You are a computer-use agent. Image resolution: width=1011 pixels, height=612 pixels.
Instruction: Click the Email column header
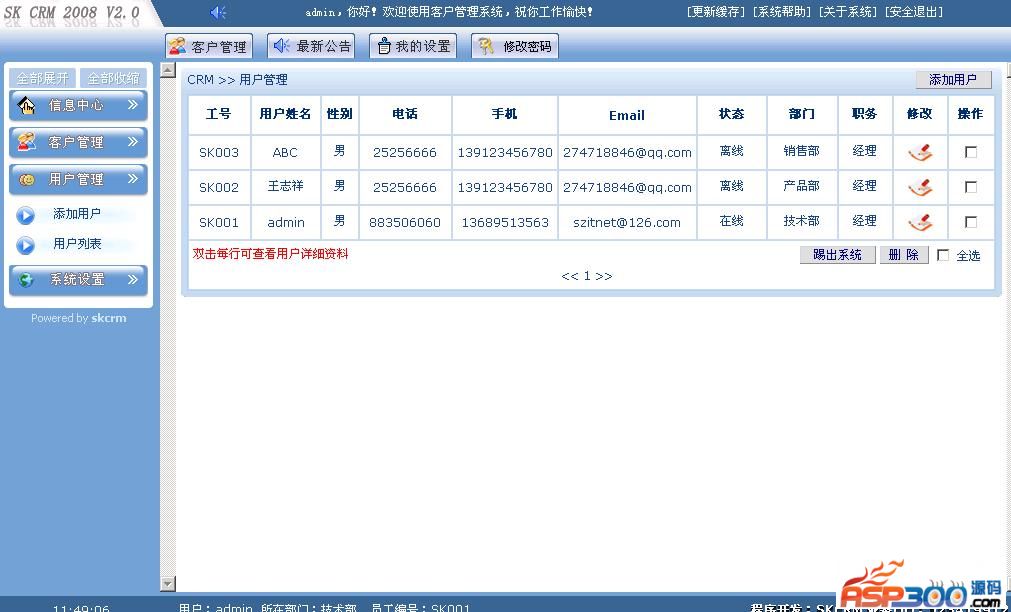pyautogui.click(x=627, y=115)
